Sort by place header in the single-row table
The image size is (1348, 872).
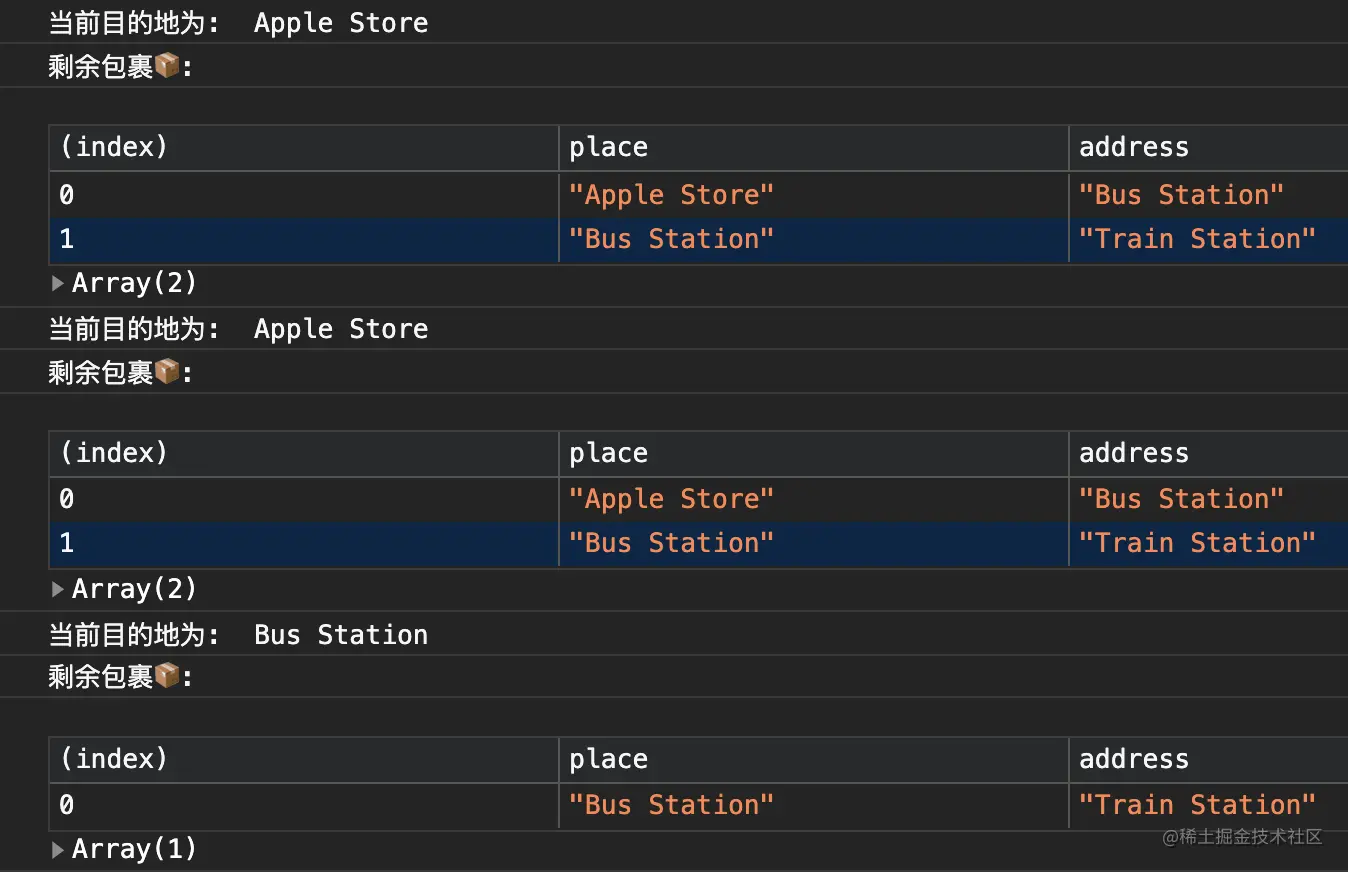(x=813, y=760)
